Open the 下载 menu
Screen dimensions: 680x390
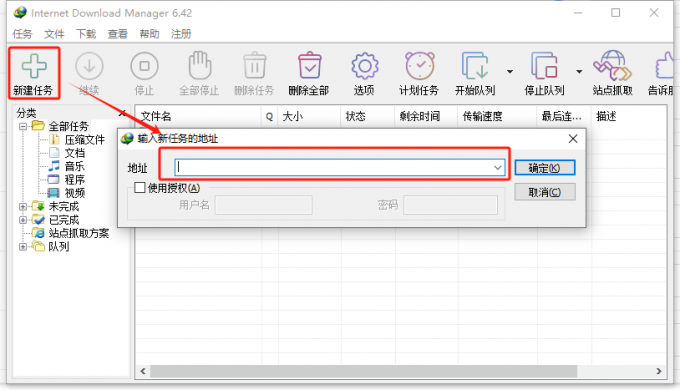(x=86, y=34)
